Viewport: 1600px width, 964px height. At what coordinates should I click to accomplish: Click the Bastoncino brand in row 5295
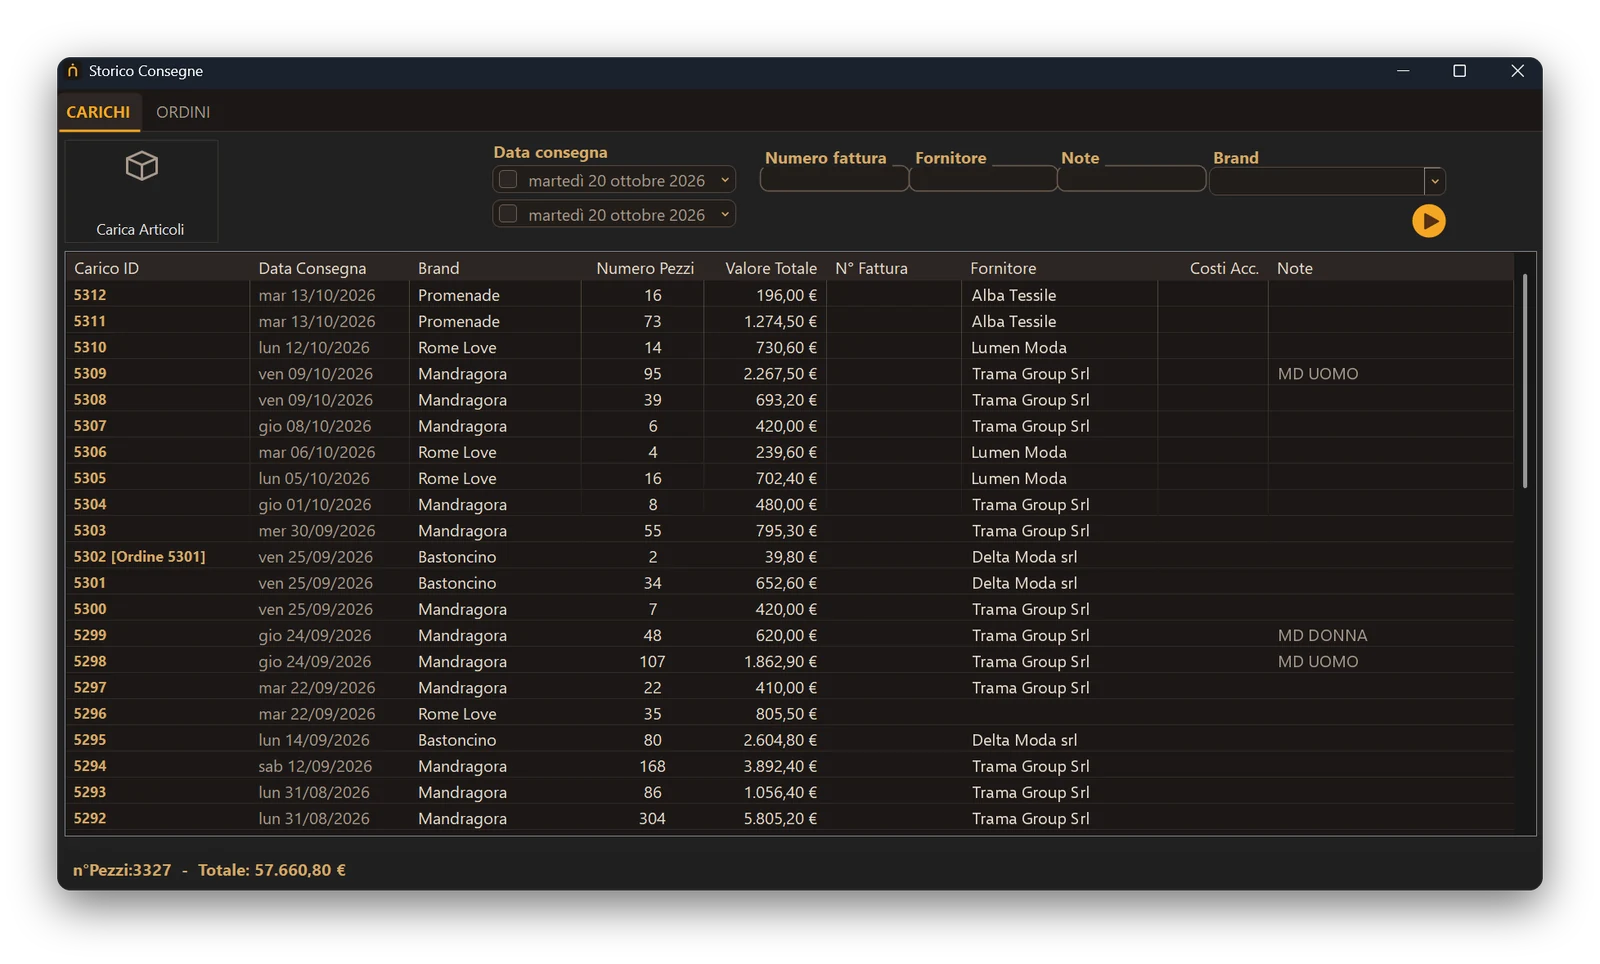coord(457,740)
